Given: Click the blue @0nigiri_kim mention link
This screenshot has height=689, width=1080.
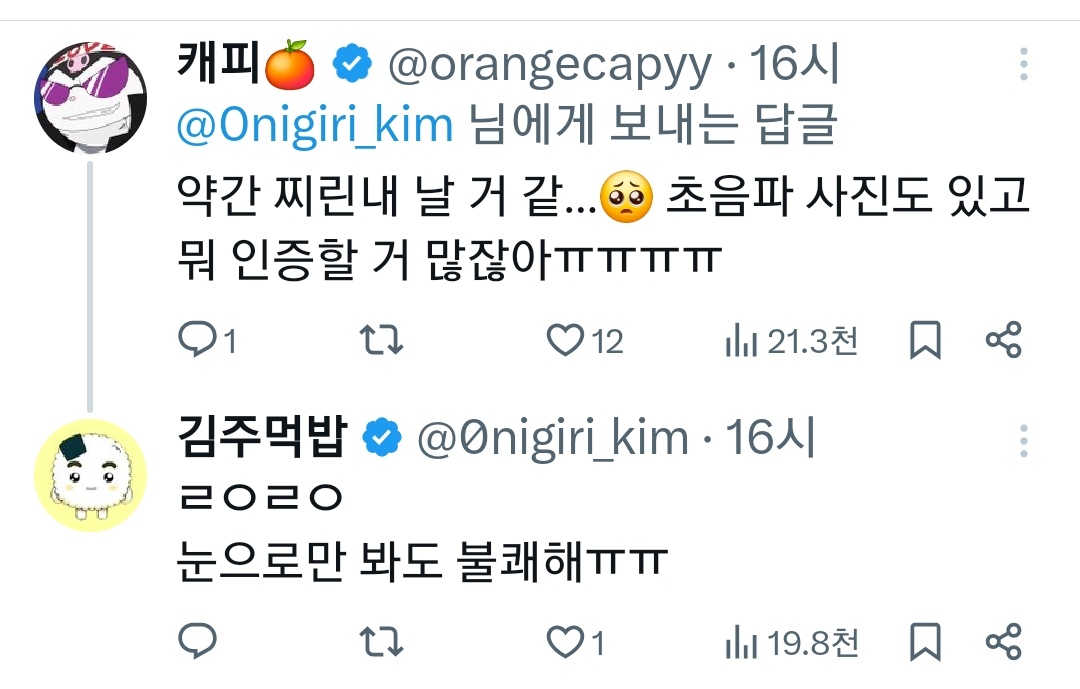Looking at the screenshot, I should [315, 125].
